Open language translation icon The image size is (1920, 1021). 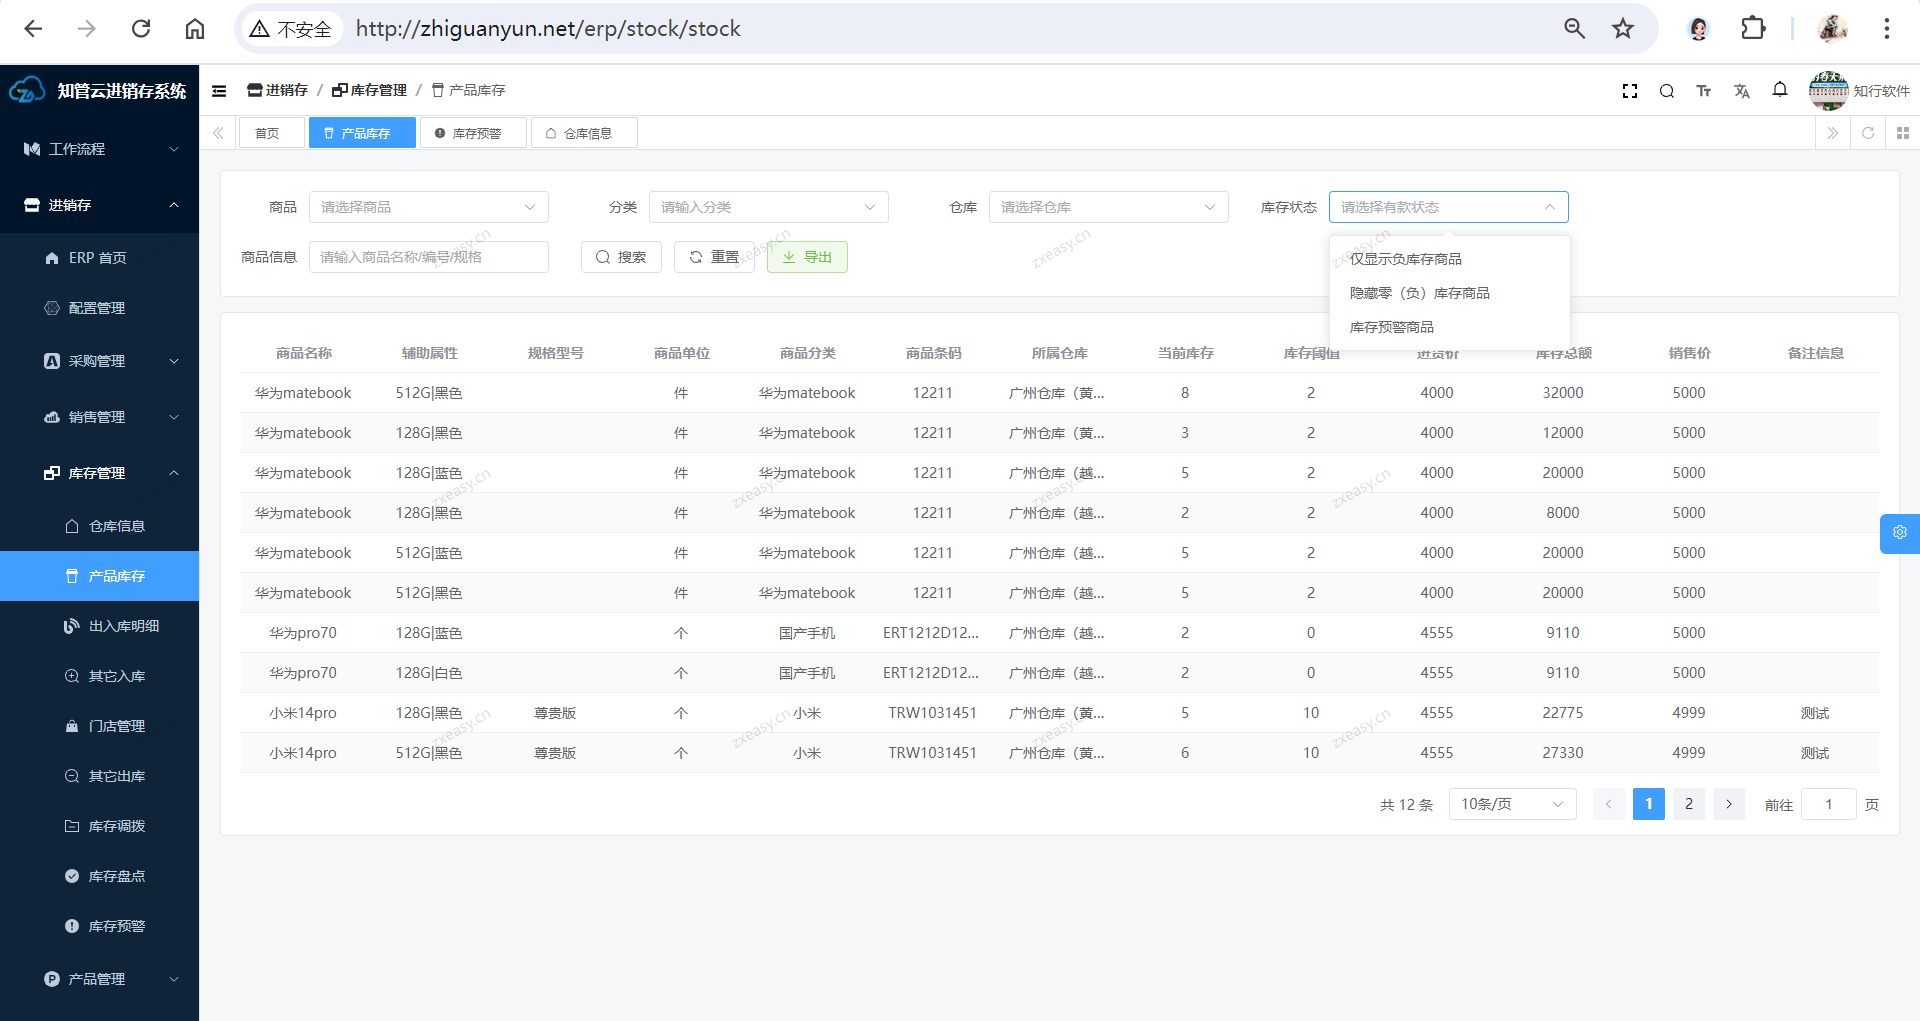click(x=1742, y=91)
